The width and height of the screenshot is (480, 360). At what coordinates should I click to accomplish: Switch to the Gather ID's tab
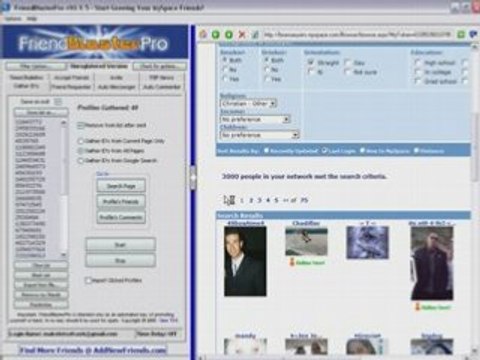26,86
